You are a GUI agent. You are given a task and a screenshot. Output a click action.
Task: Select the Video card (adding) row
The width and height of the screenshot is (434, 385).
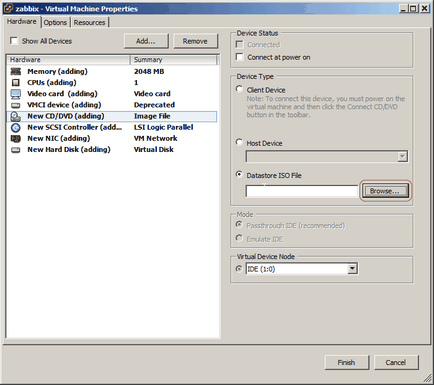click(112, 94)
